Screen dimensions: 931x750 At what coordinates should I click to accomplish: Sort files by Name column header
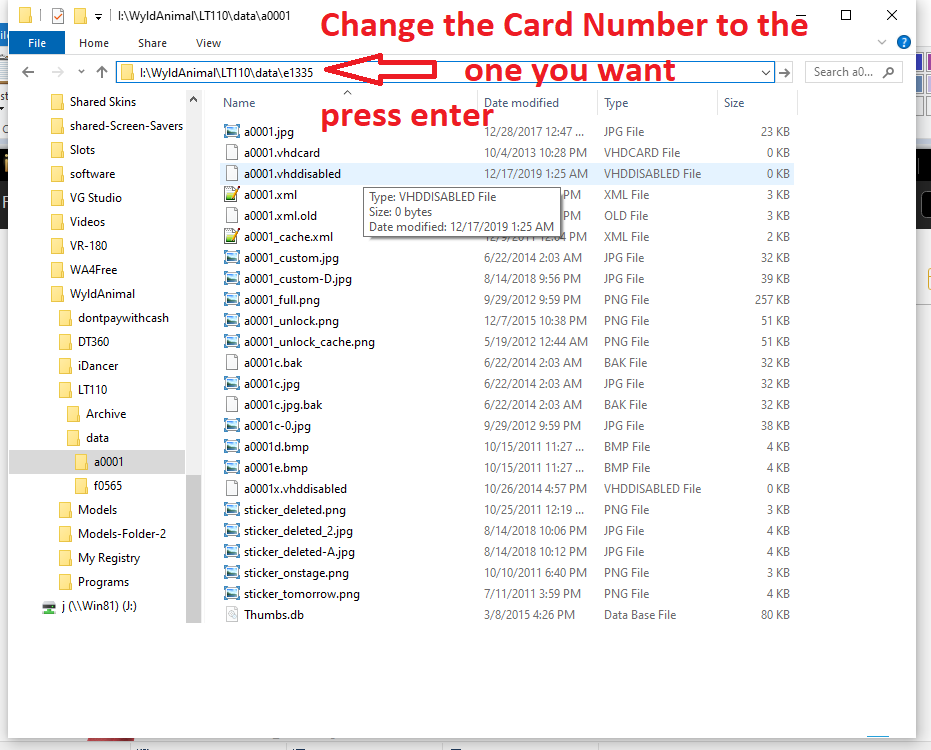pos(240,103)
